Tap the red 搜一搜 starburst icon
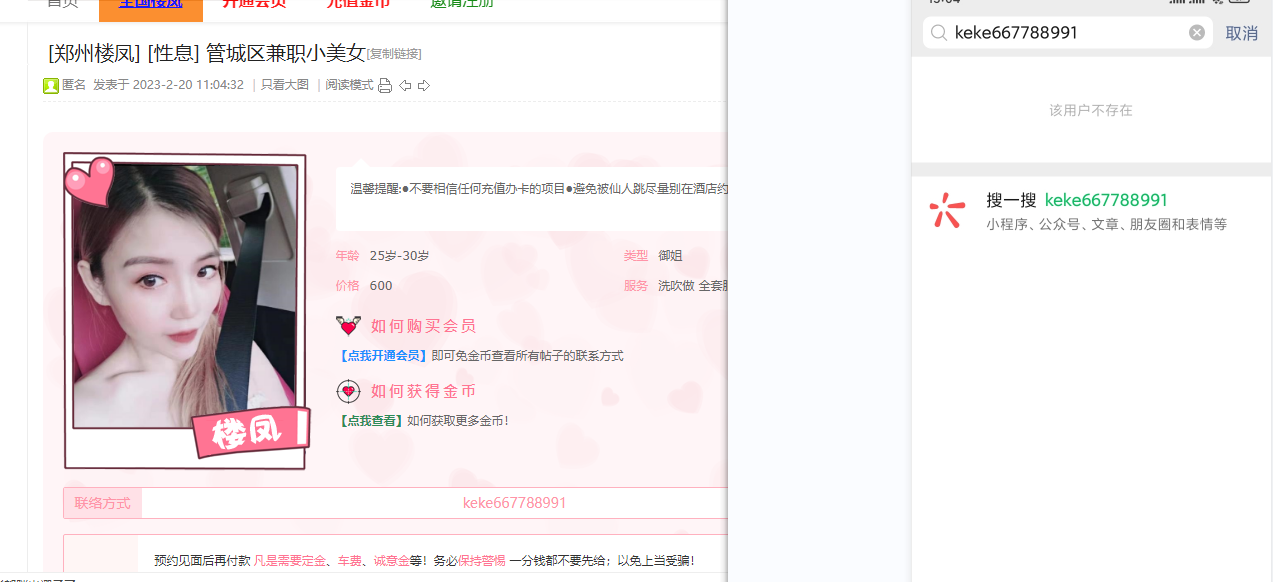The width and height of the screenshot is (1273, 582). point(947,211)
